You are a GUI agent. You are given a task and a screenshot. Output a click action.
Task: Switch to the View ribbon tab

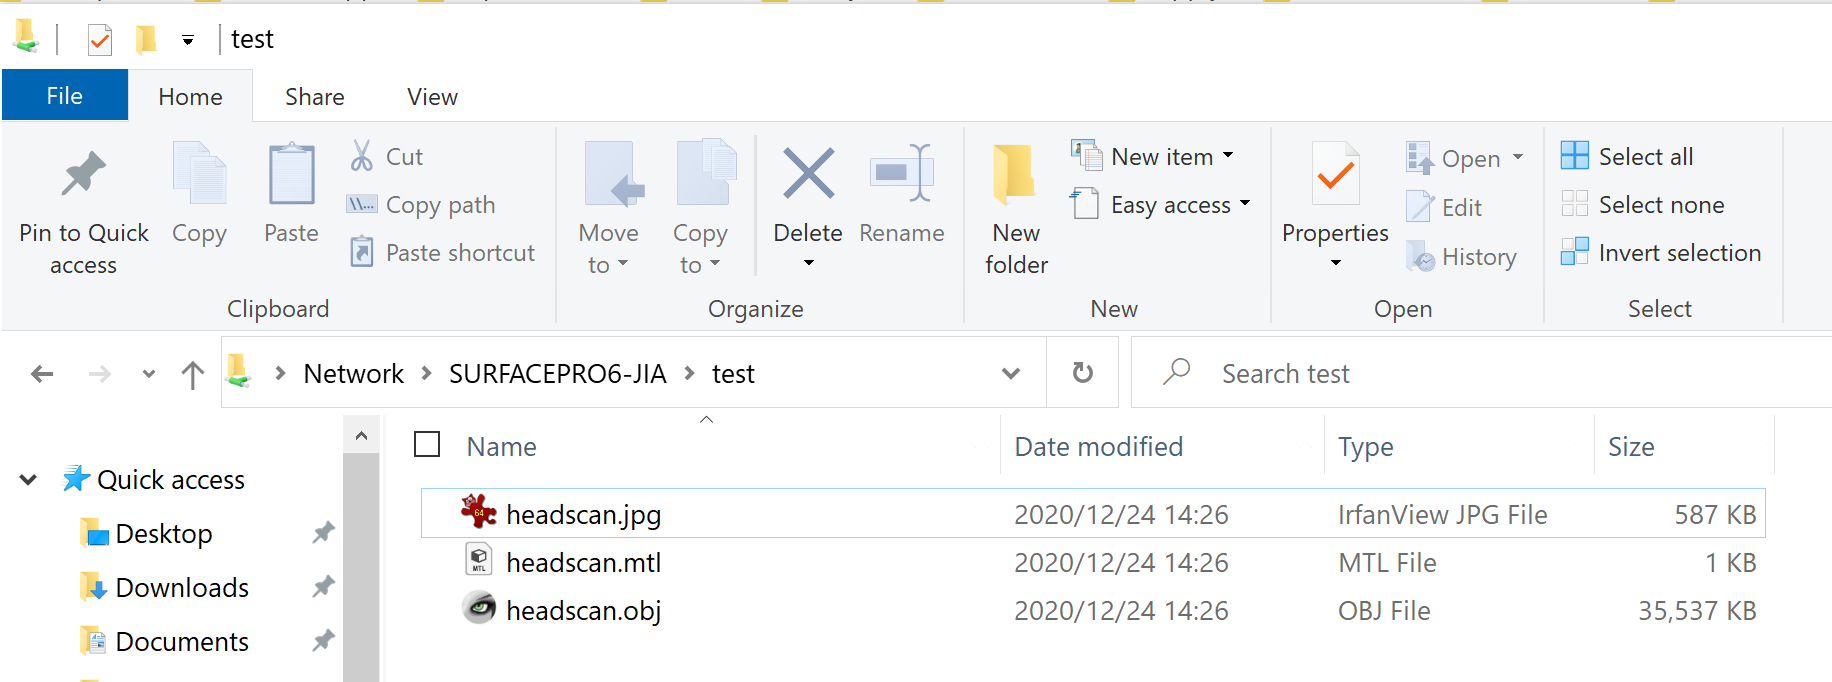pyautogui.click(x=432, y=97)
